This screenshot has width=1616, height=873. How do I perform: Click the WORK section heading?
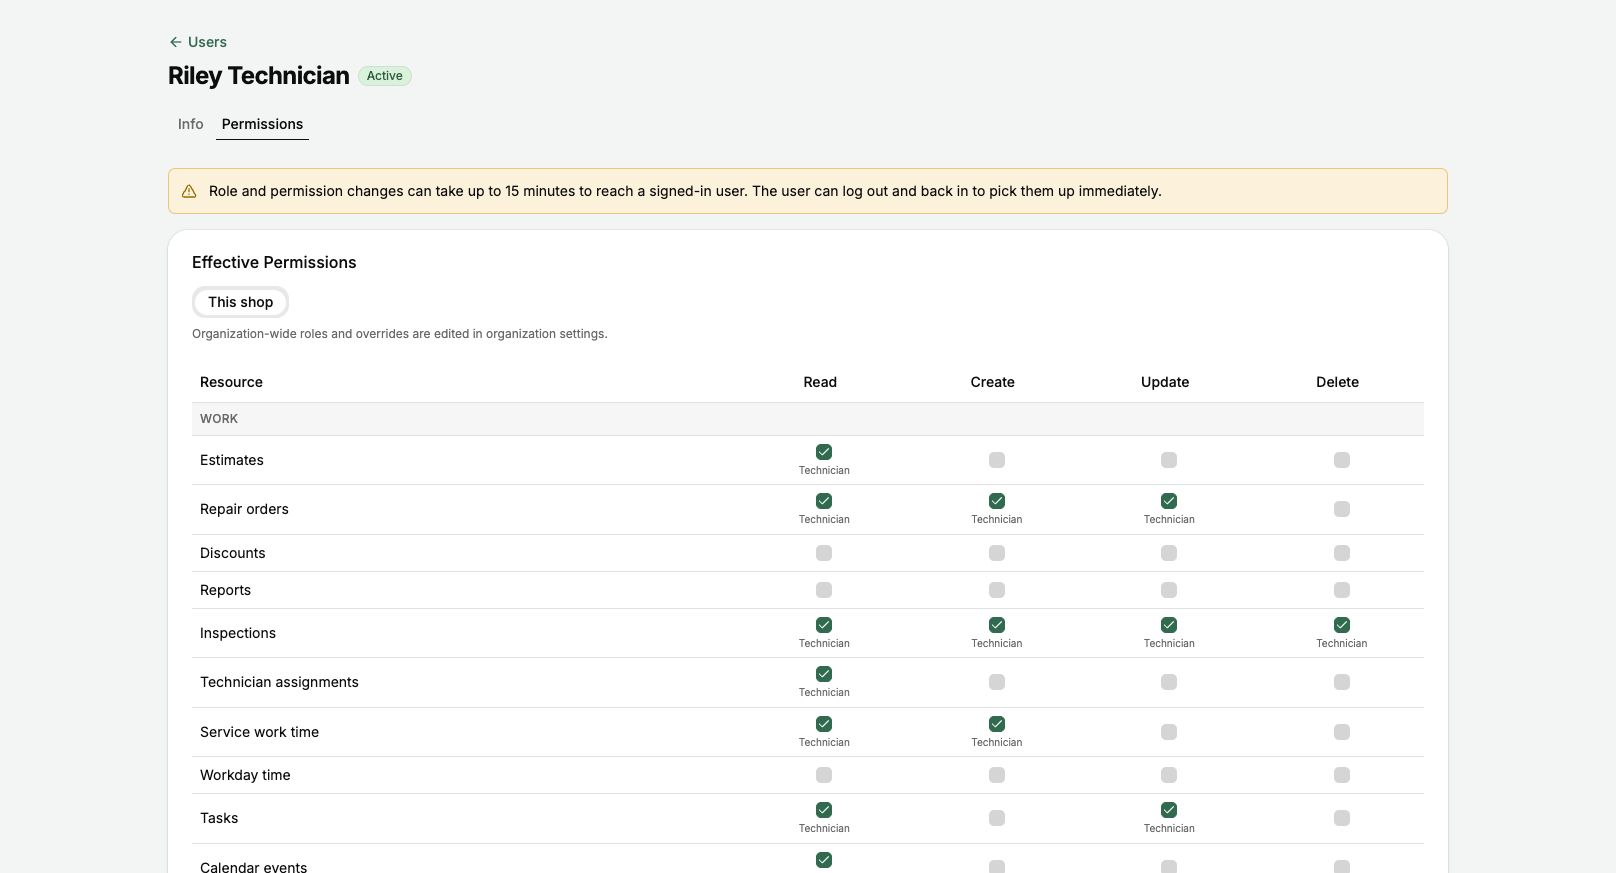click(219, 419)
